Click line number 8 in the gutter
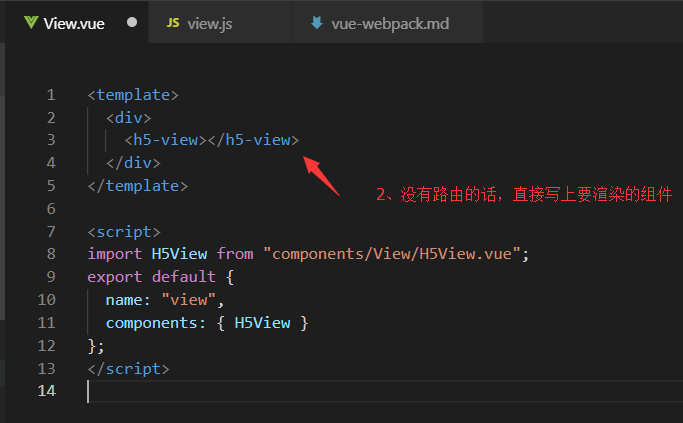 click(x=51, y=254)
